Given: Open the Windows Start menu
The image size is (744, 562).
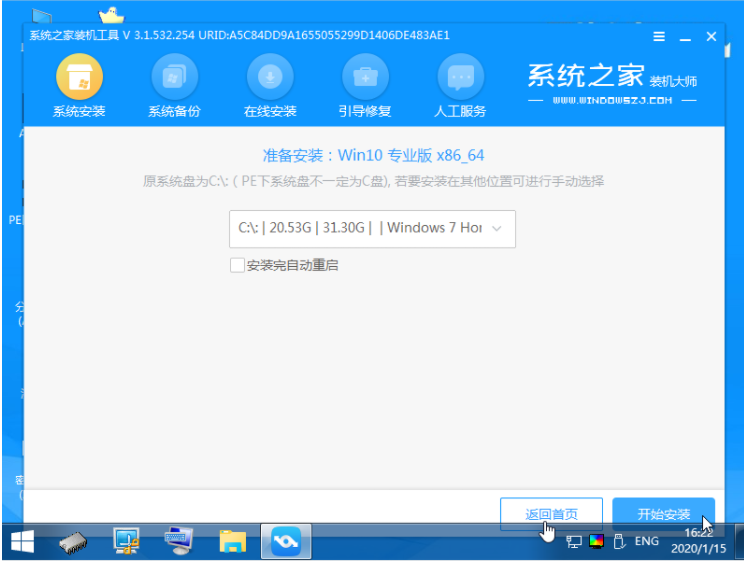Looking at the screenshot, I should pyautogui.click(x=21, y=542).
